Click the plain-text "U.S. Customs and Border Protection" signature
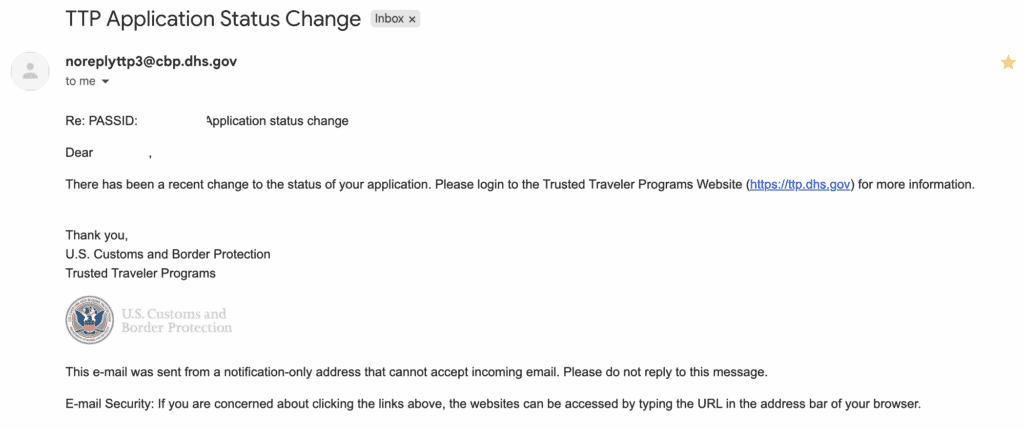 tap(168, 254)
